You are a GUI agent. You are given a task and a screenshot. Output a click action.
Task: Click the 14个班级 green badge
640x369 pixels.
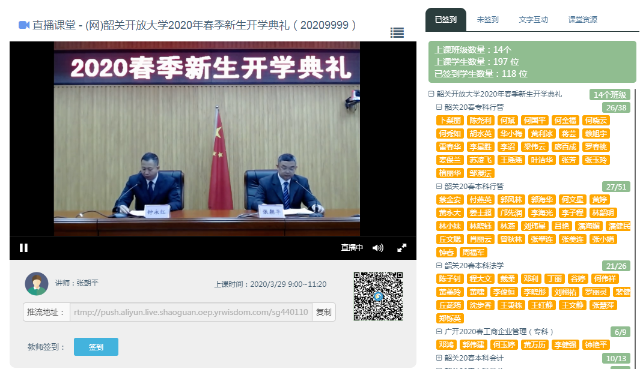click(610, 95)
